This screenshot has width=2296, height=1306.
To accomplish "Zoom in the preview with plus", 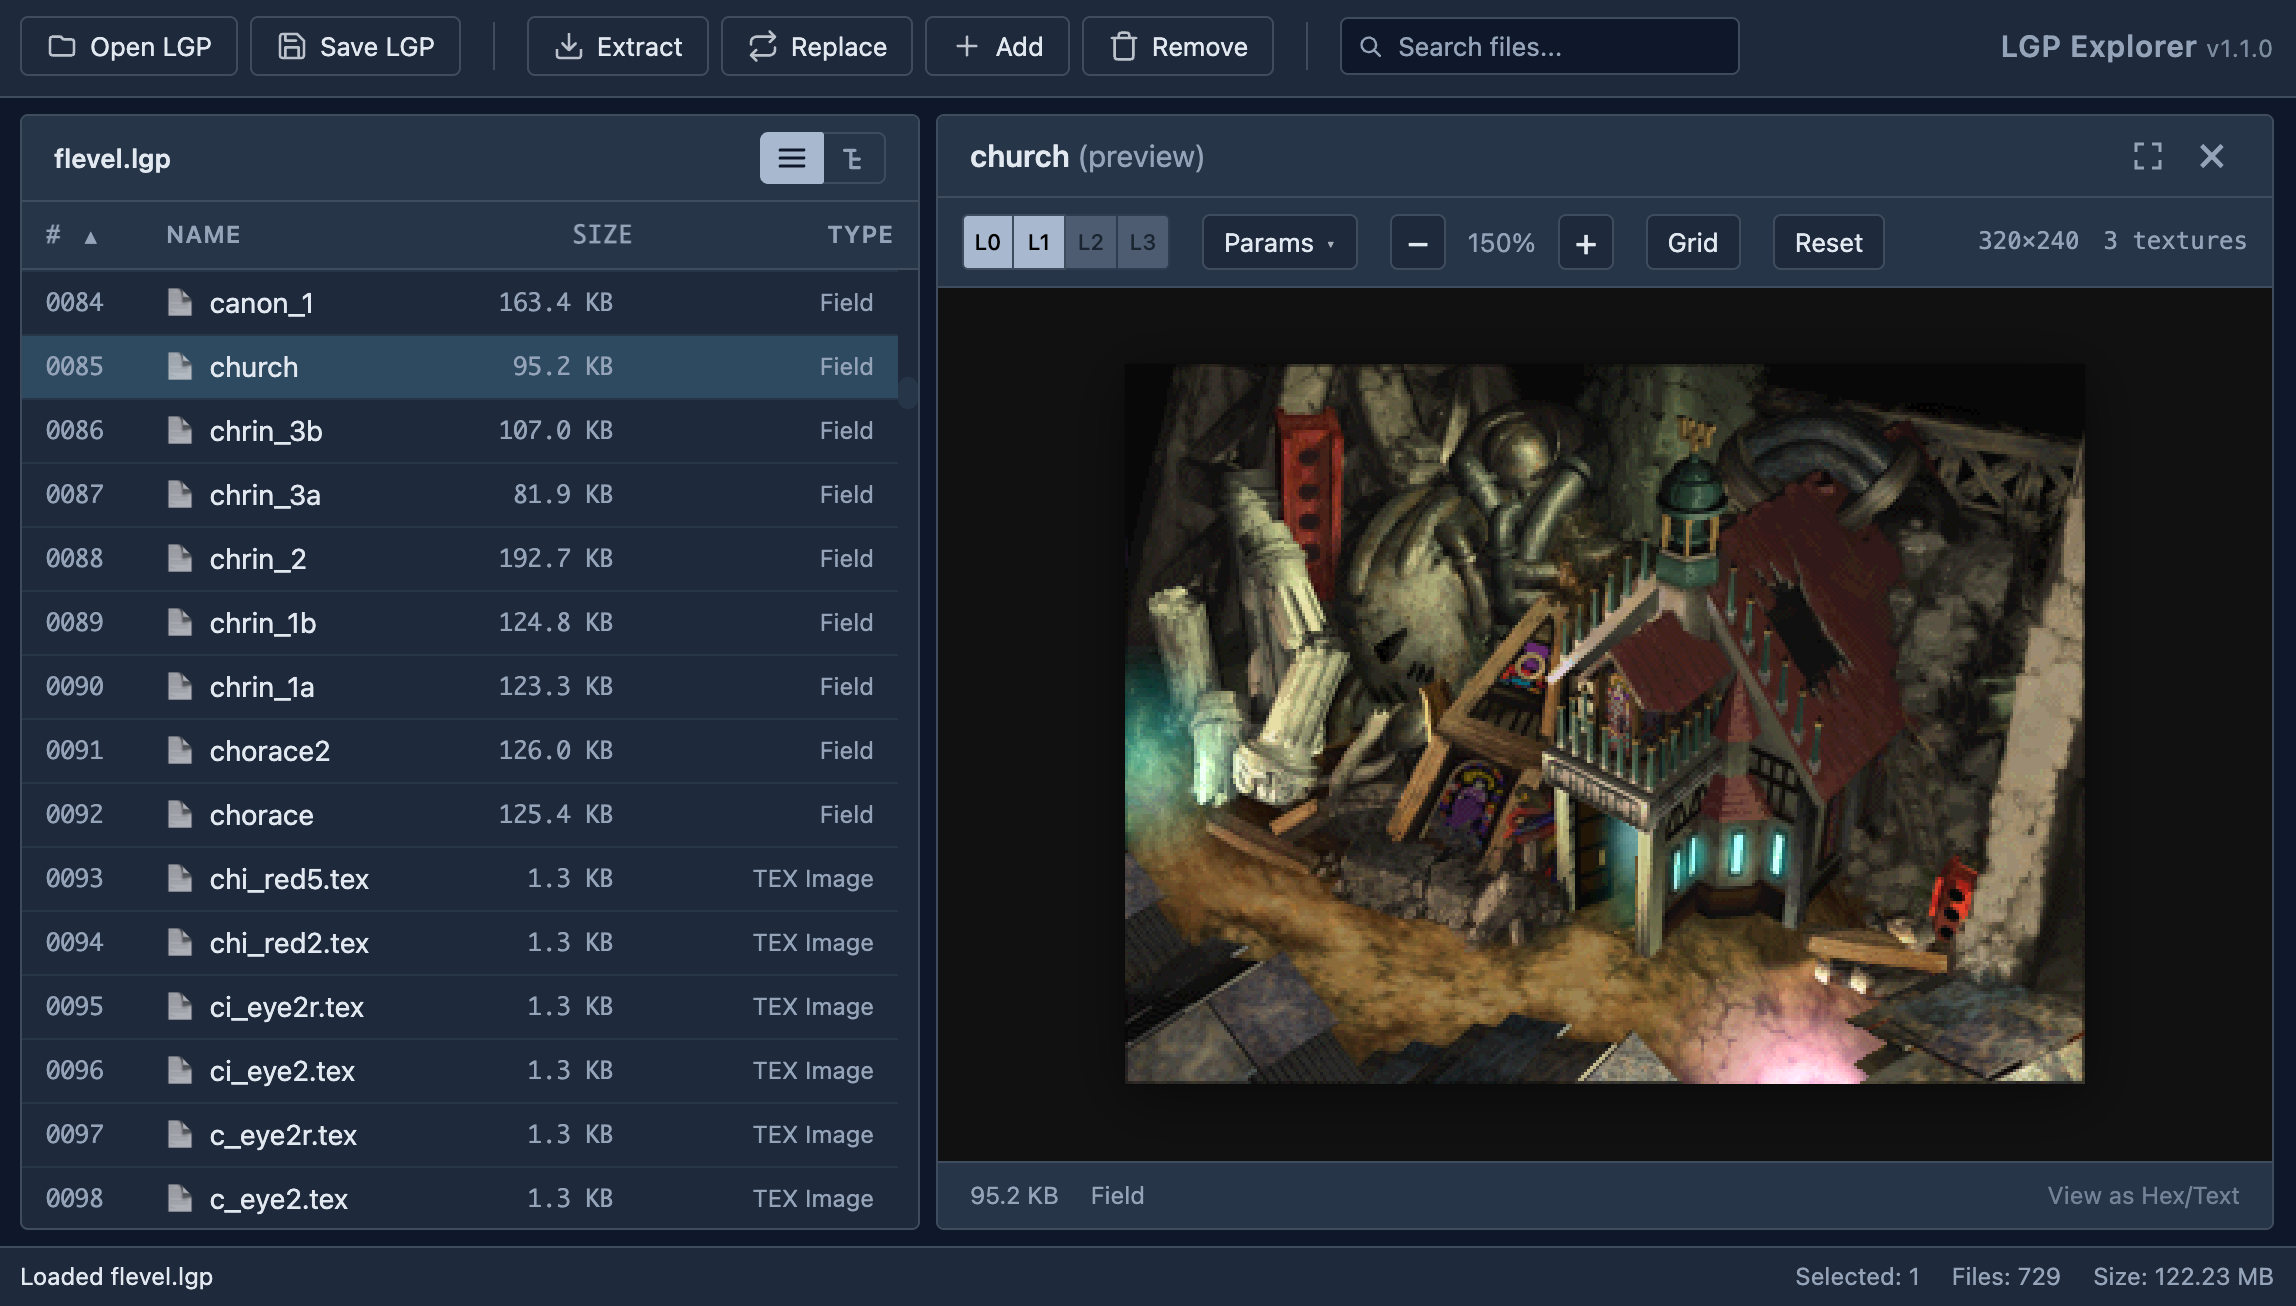I will click(x=1586, y=242).
